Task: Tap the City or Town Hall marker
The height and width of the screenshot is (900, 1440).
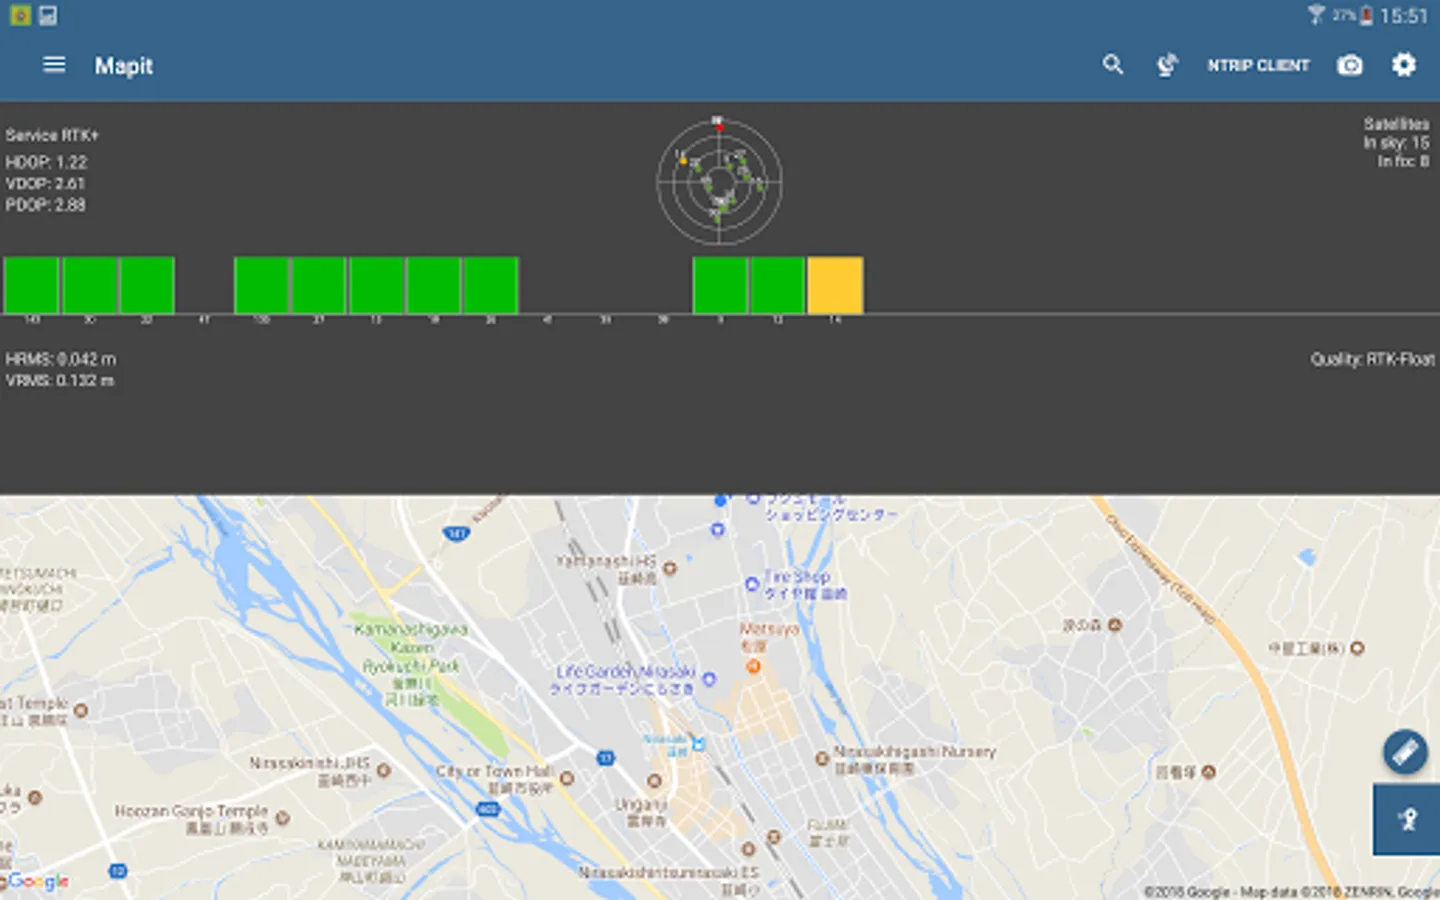Action: click(567, 778)
